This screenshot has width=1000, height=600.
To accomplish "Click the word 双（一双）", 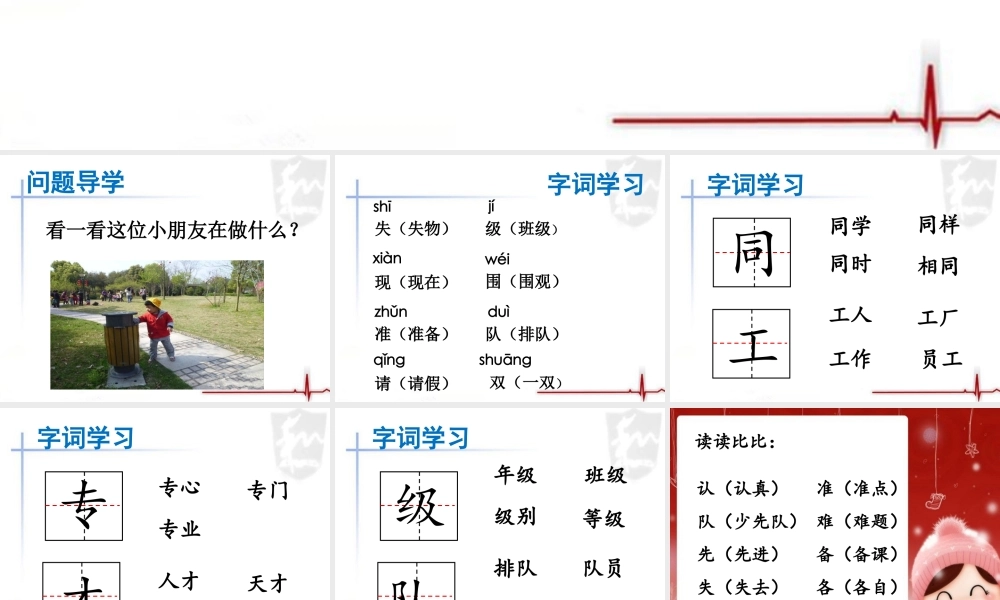I will point(526,382).
